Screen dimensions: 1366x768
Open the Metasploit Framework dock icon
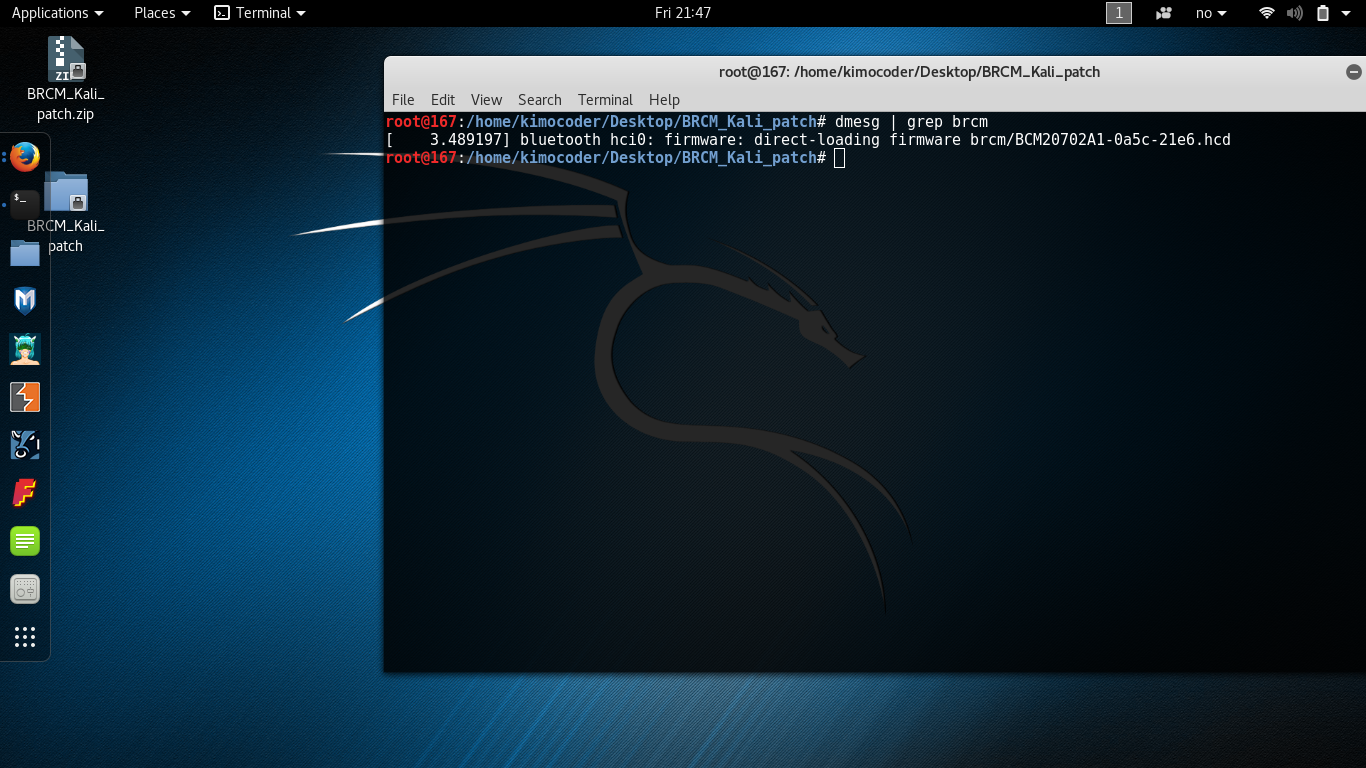click(x=25, y=301)
